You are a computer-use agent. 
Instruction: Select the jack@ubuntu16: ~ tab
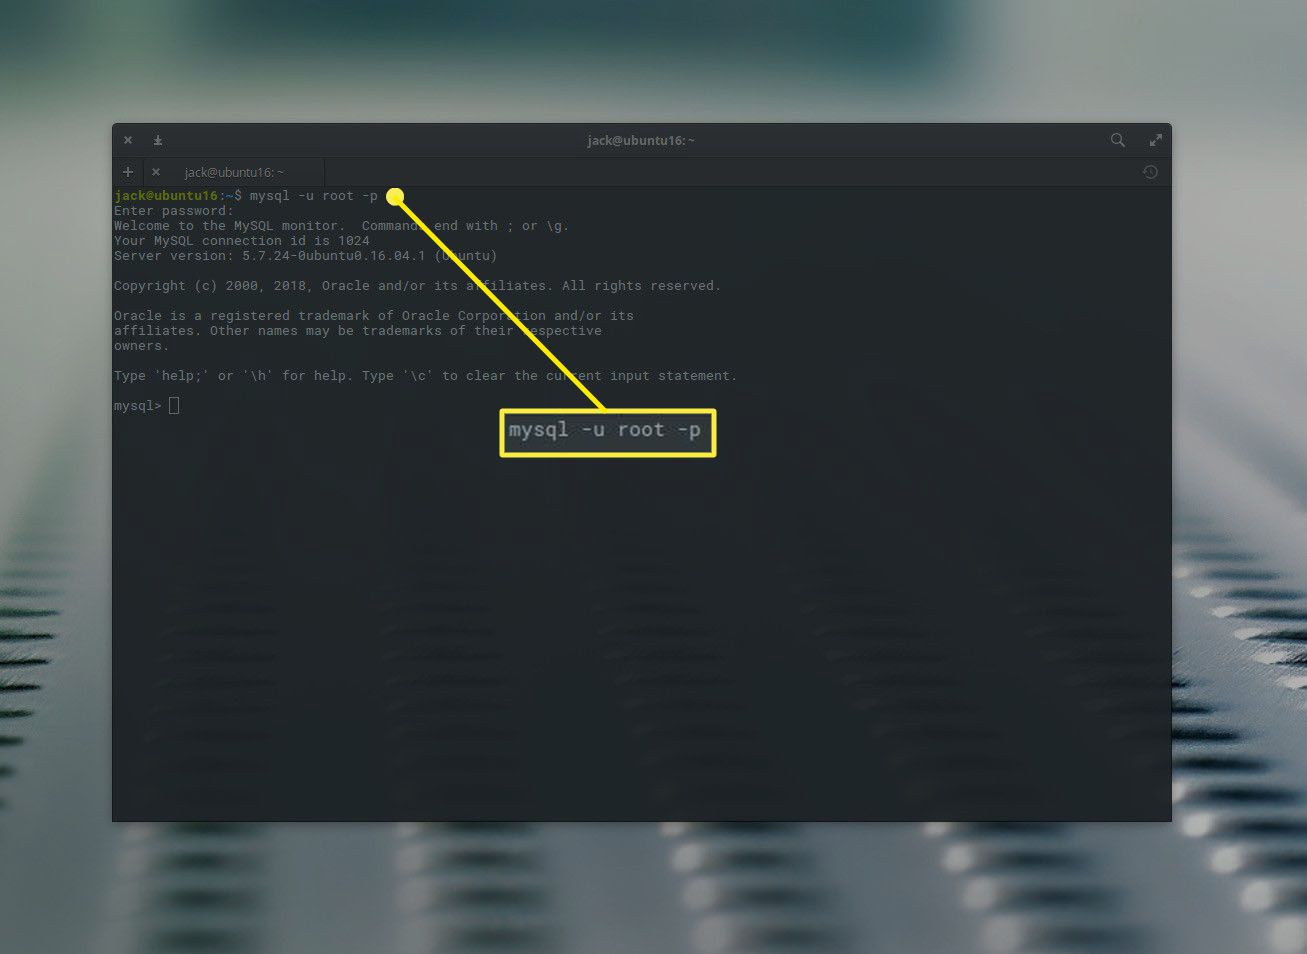pos(234,172)
